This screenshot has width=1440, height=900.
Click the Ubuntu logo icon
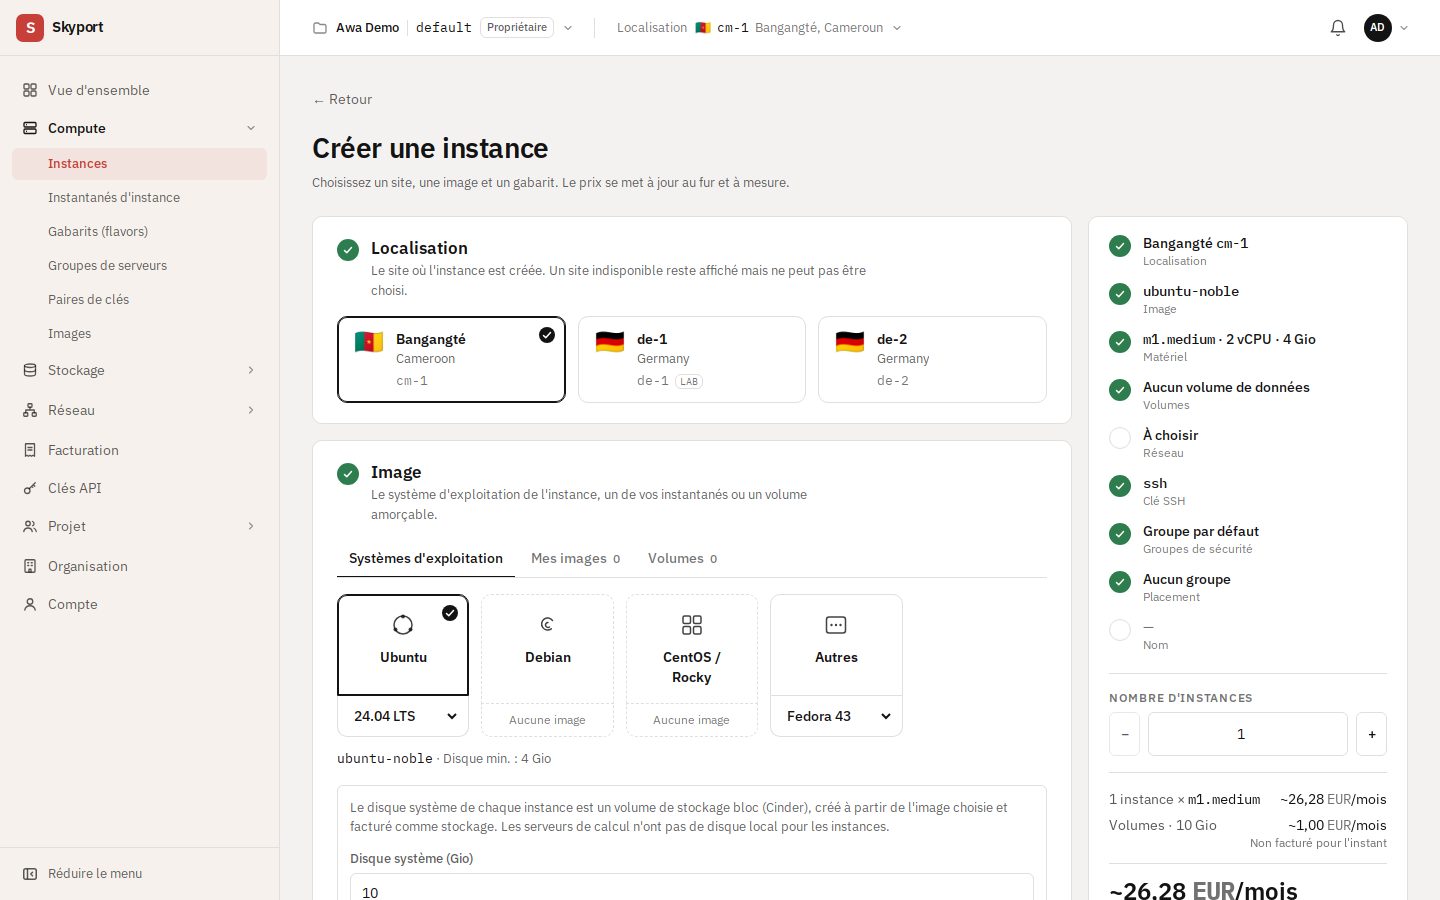[x=403, y=625]
